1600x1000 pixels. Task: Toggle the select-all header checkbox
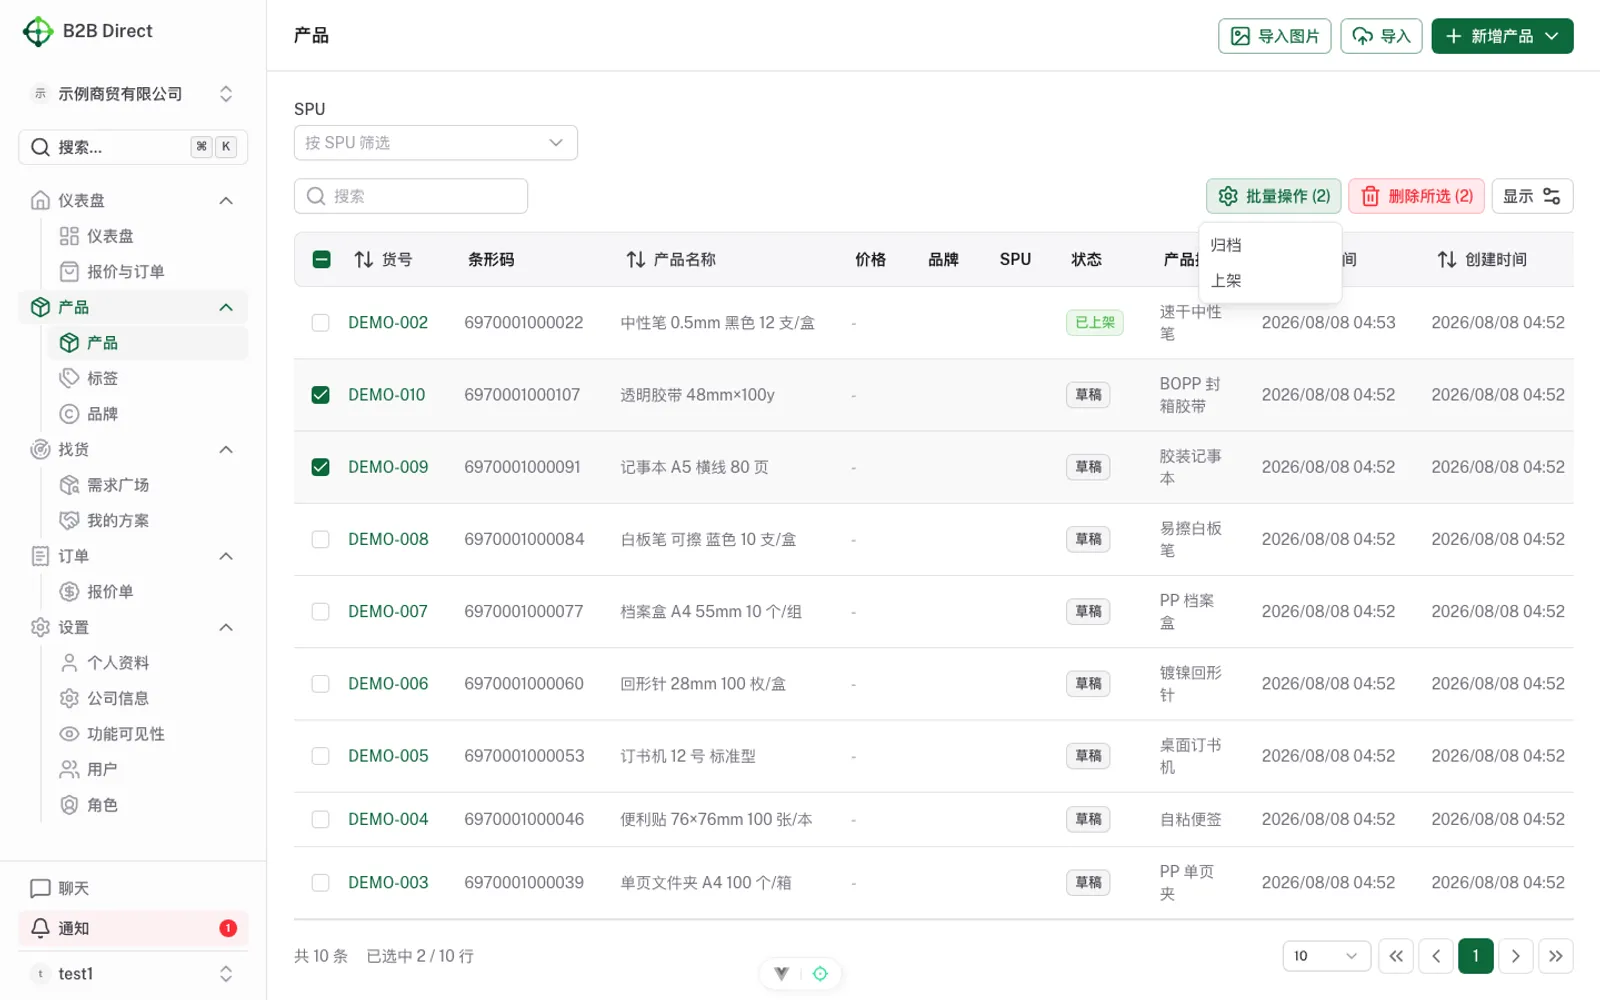[321, 260]
